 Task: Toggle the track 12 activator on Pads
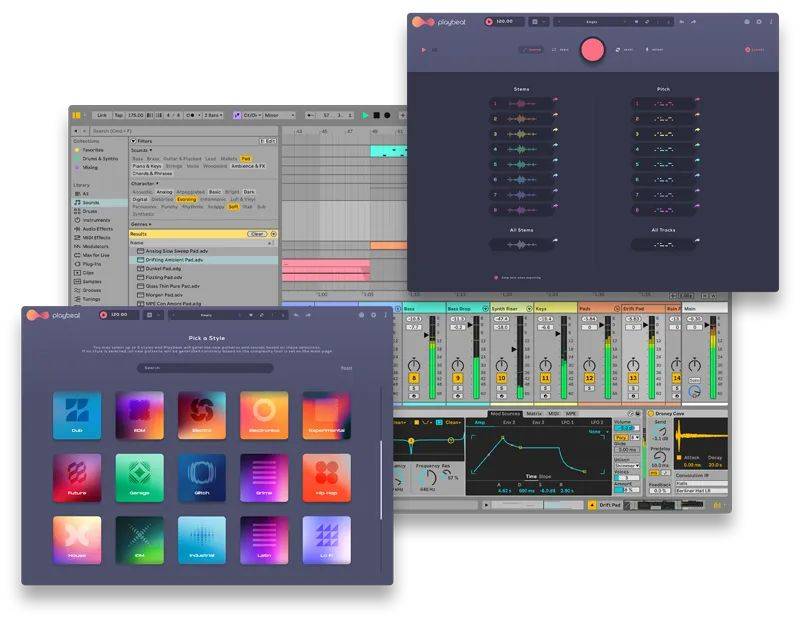(589, 378)
